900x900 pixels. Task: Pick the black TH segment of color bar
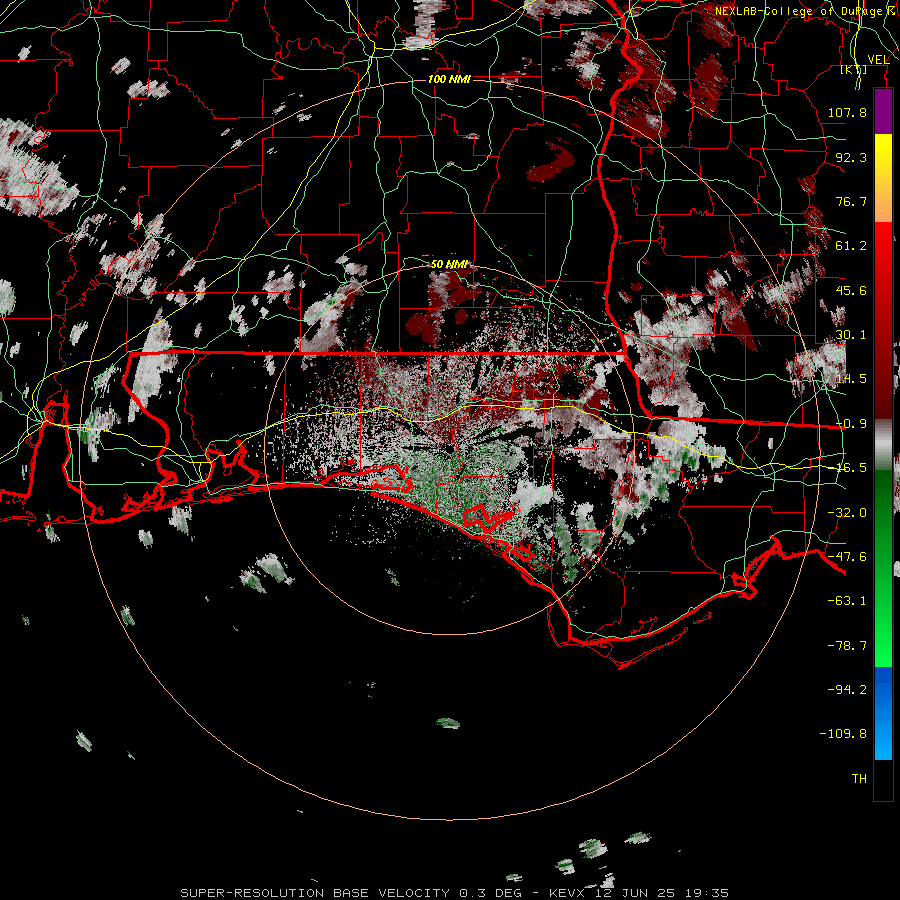(883, 779)
